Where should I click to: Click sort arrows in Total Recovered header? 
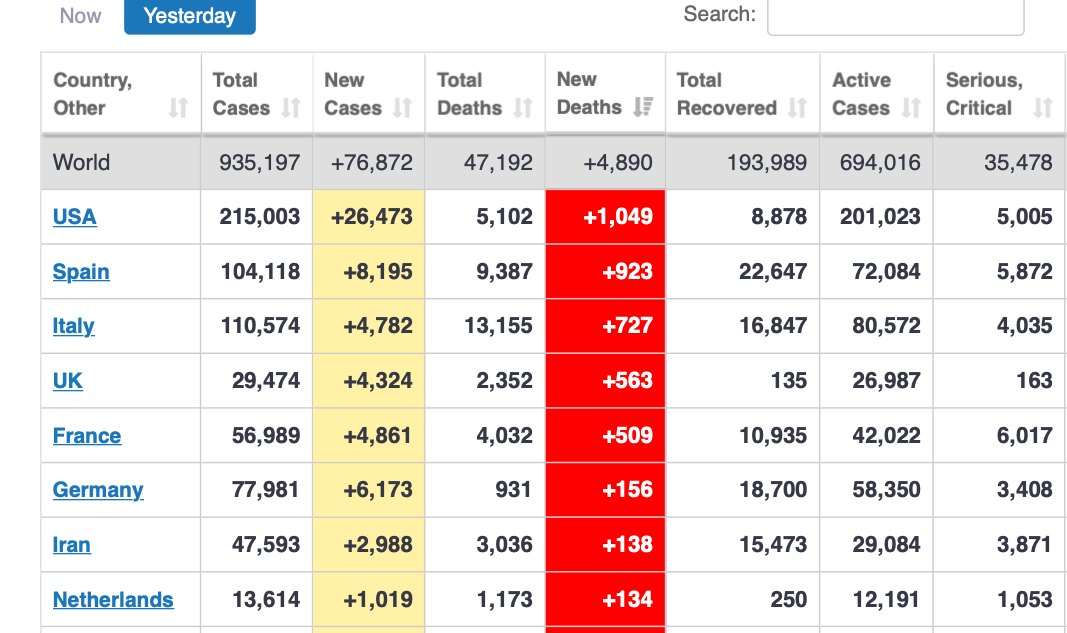[797, 108]
